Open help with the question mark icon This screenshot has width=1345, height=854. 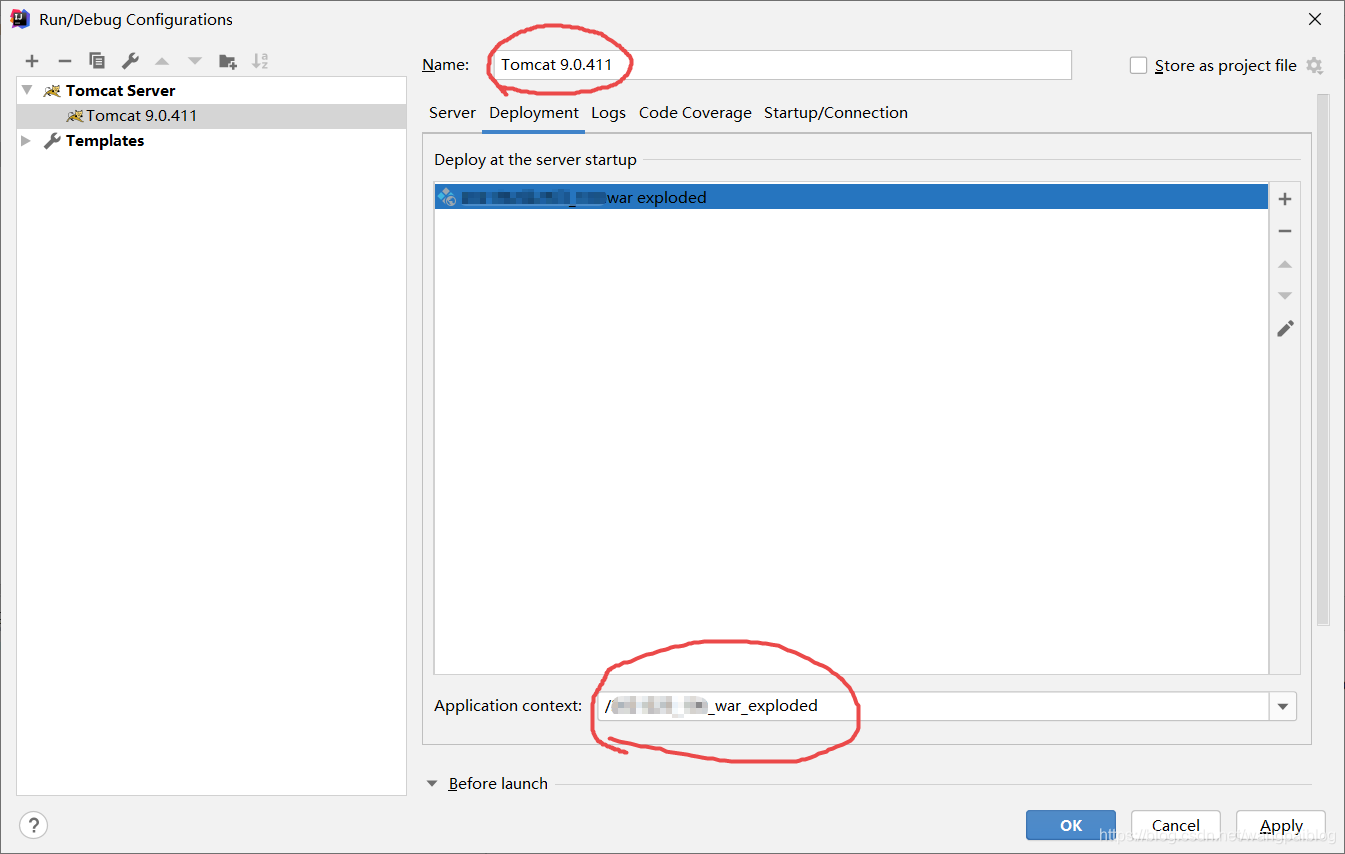pyautogui.click(x=33, y=825)
